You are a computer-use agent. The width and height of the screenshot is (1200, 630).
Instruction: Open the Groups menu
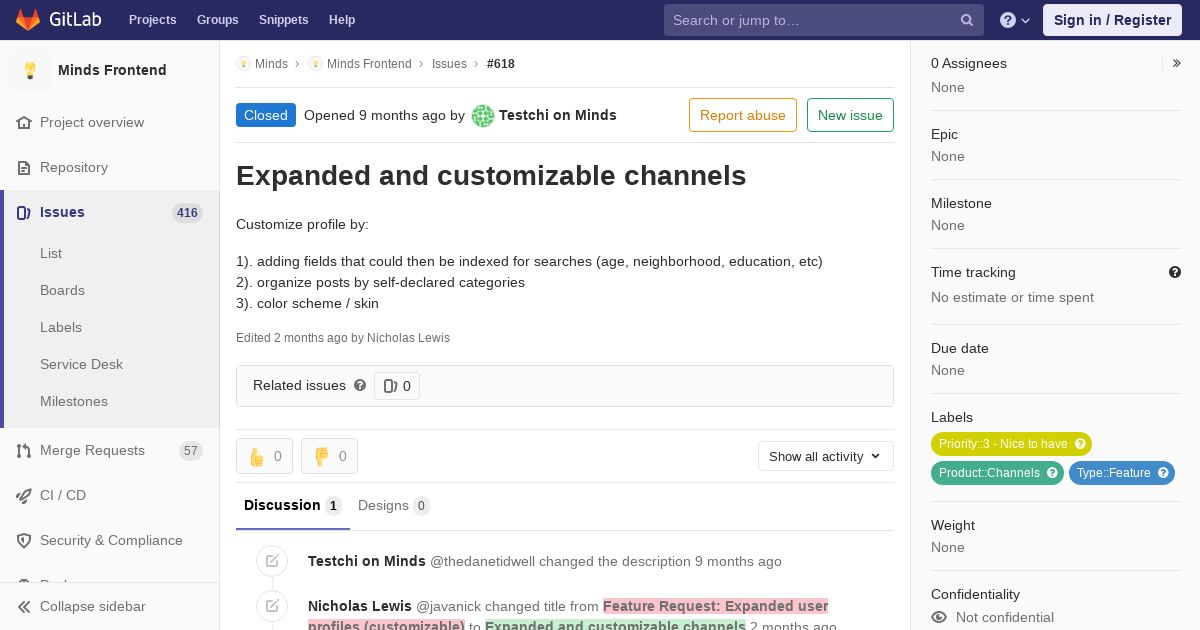coord(218,20)
